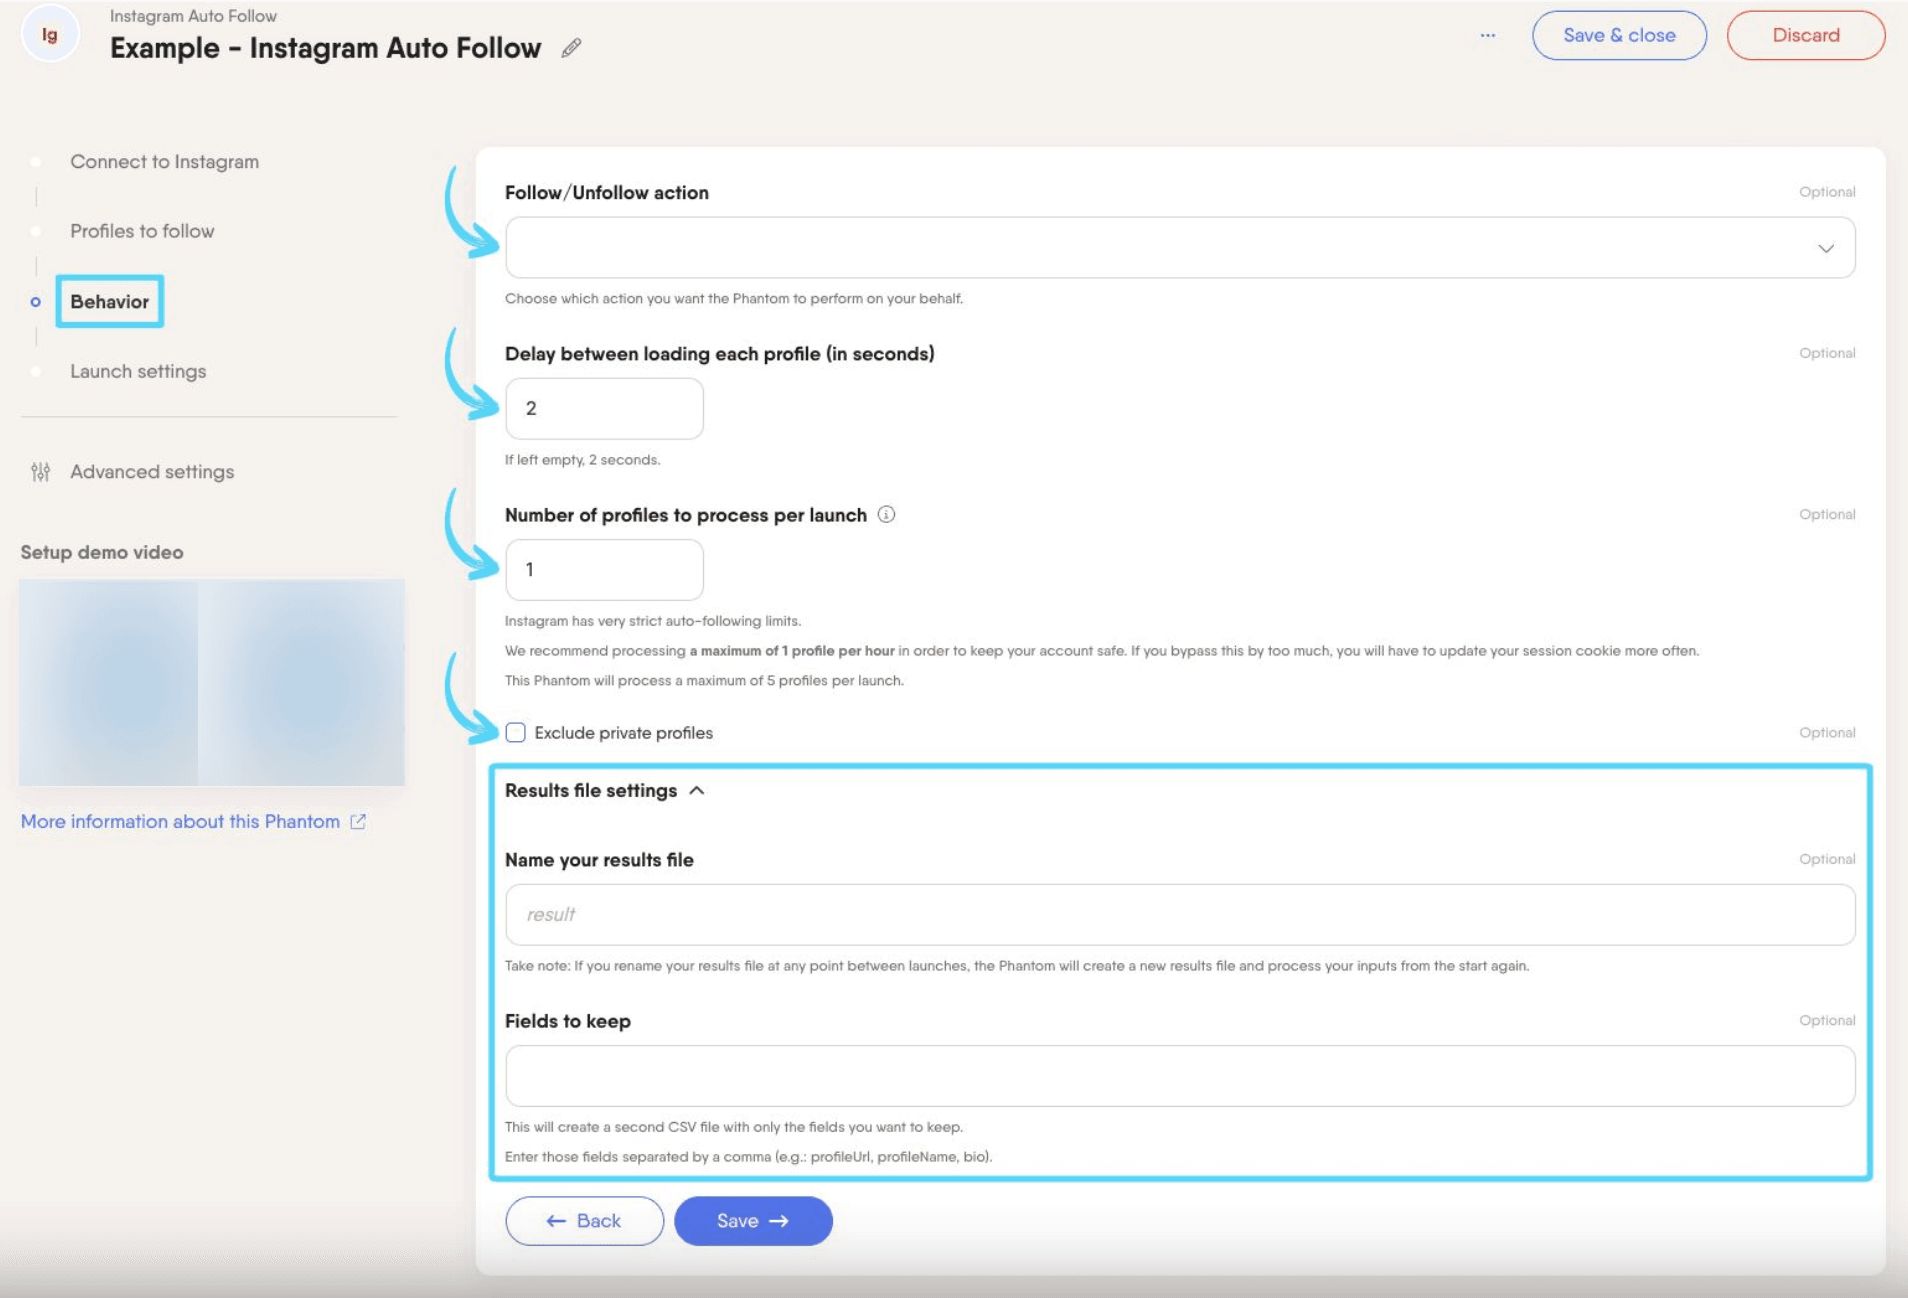Play the Setup demo video thumbnail
Viewport: 1908px width, 1298px height.
pos(212,682)
